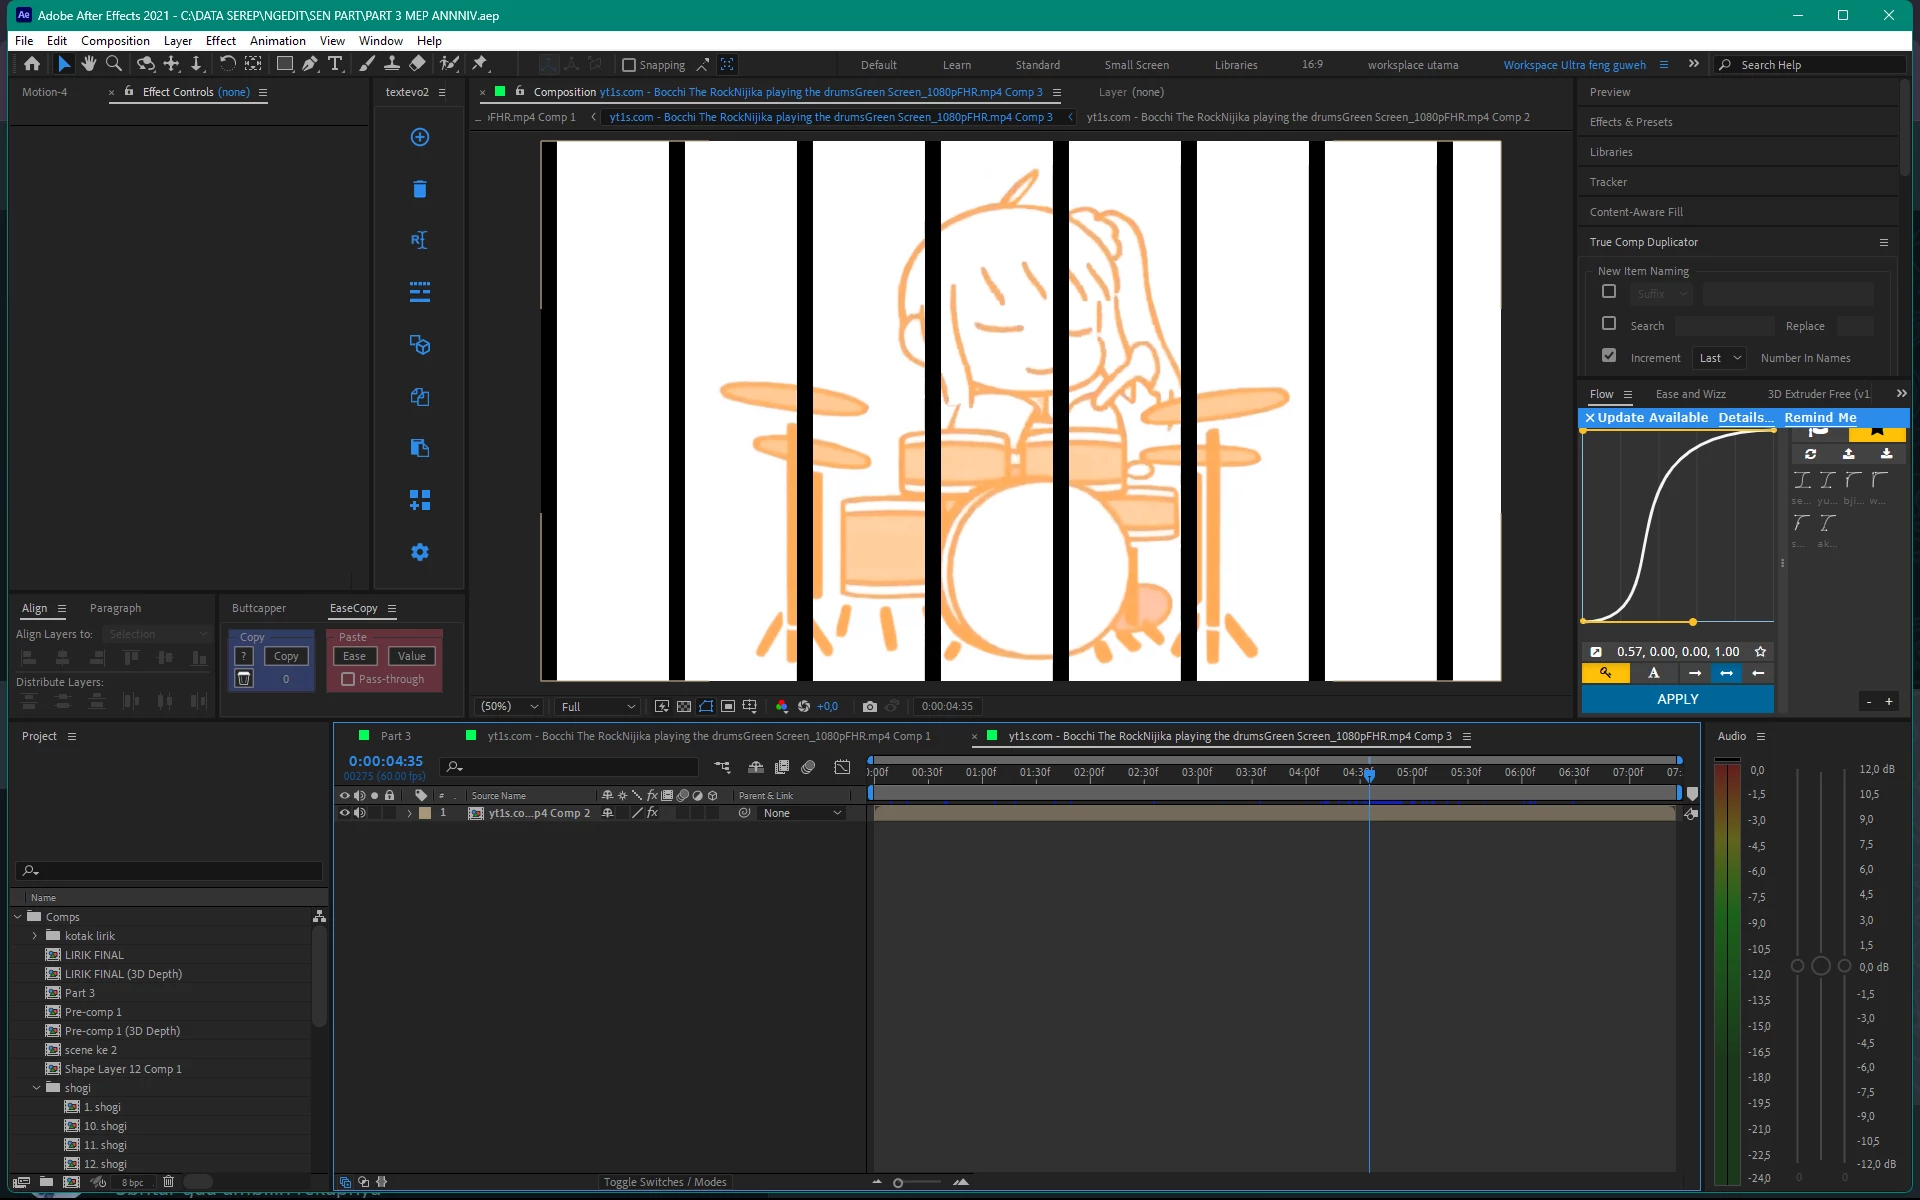This screenshot has height=1200, width=1920.
Task: Tick the Suffix checkbox in New Item Naming
Action: (1609, 292)
